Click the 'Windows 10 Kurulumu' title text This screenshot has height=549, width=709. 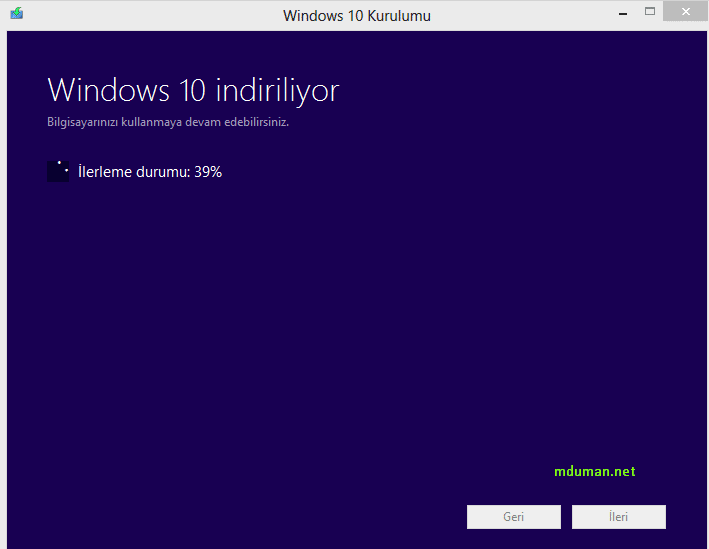click(357, 16)
